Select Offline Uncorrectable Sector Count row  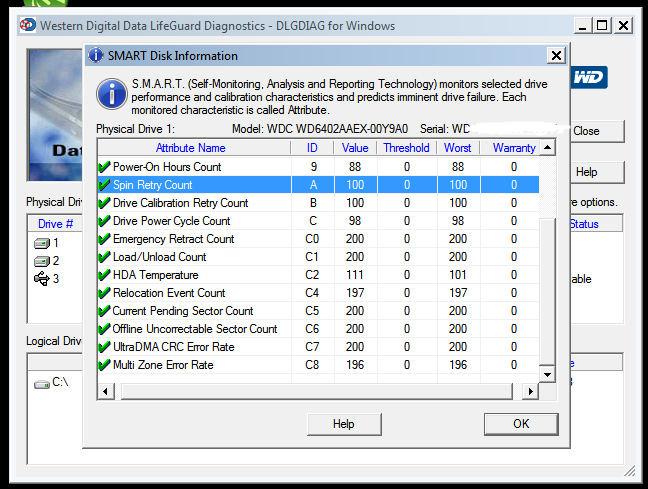click(318, 329)
